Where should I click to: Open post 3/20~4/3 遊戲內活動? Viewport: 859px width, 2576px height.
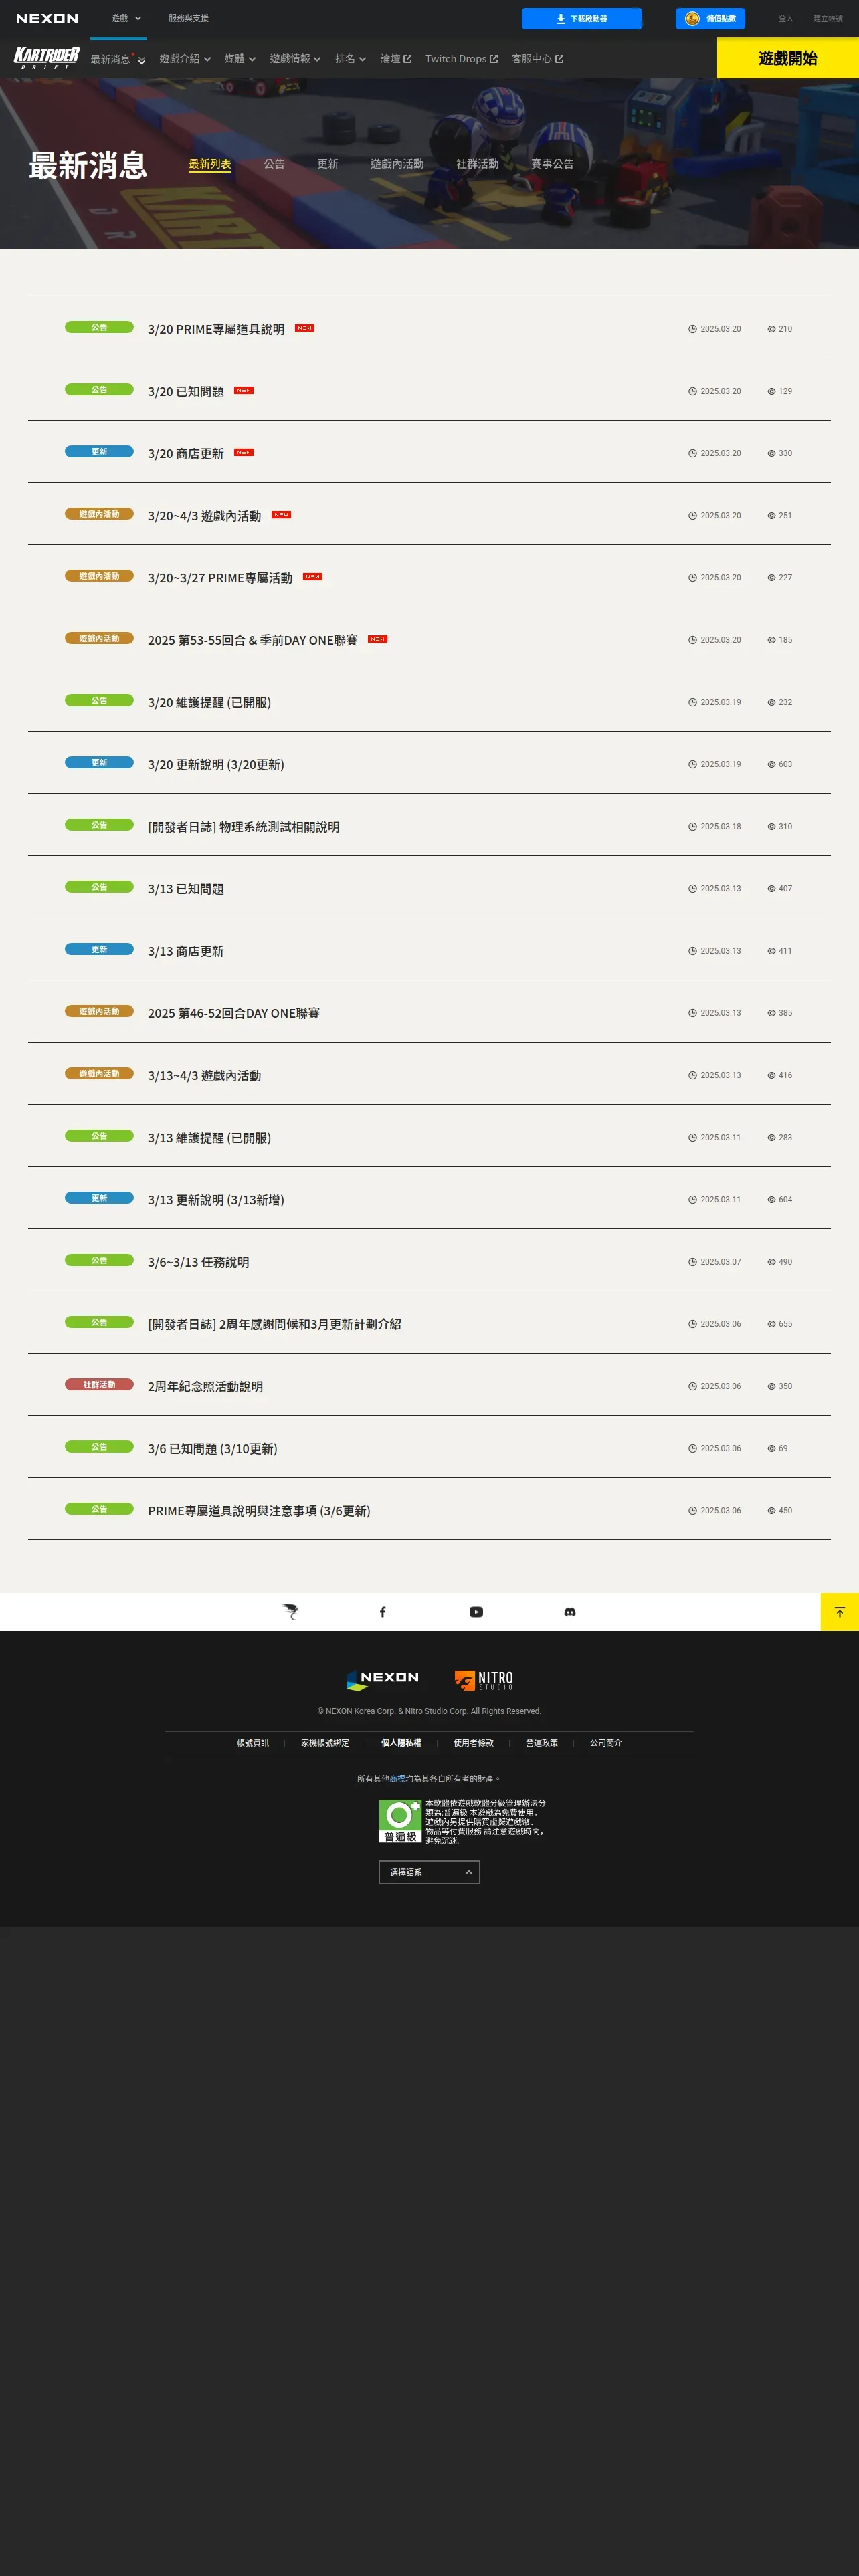pyautogui.click(x=204, y=516)
